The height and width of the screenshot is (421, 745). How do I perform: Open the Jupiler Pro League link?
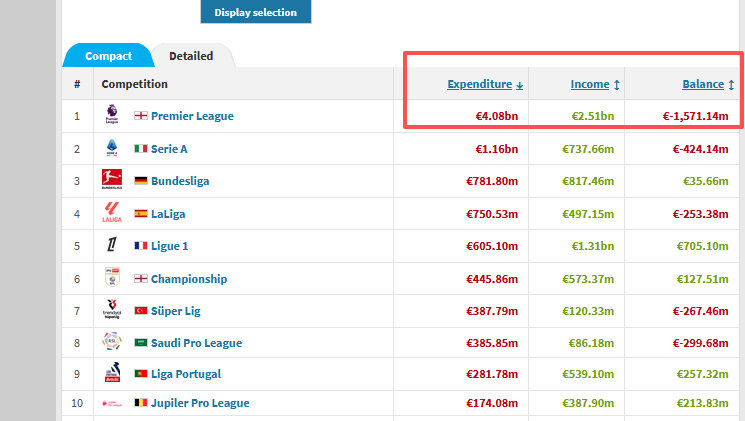click(201, 403)
